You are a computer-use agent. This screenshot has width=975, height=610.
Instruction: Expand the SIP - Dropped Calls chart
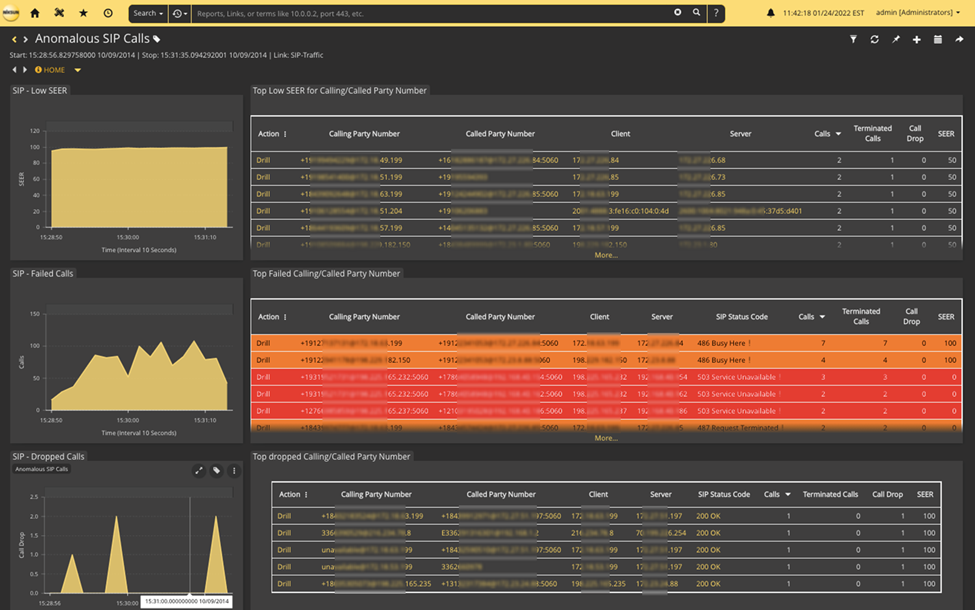pyautogui.click(x=199, y=470)
